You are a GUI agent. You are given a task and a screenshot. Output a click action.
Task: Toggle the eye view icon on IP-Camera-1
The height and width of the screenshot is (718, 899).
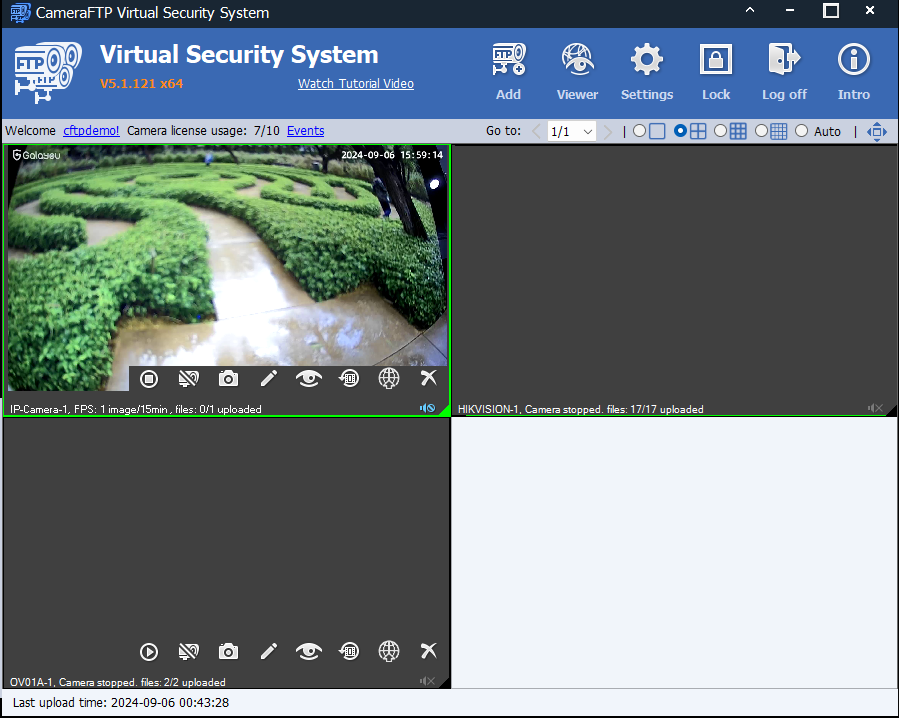coord(309,378)
